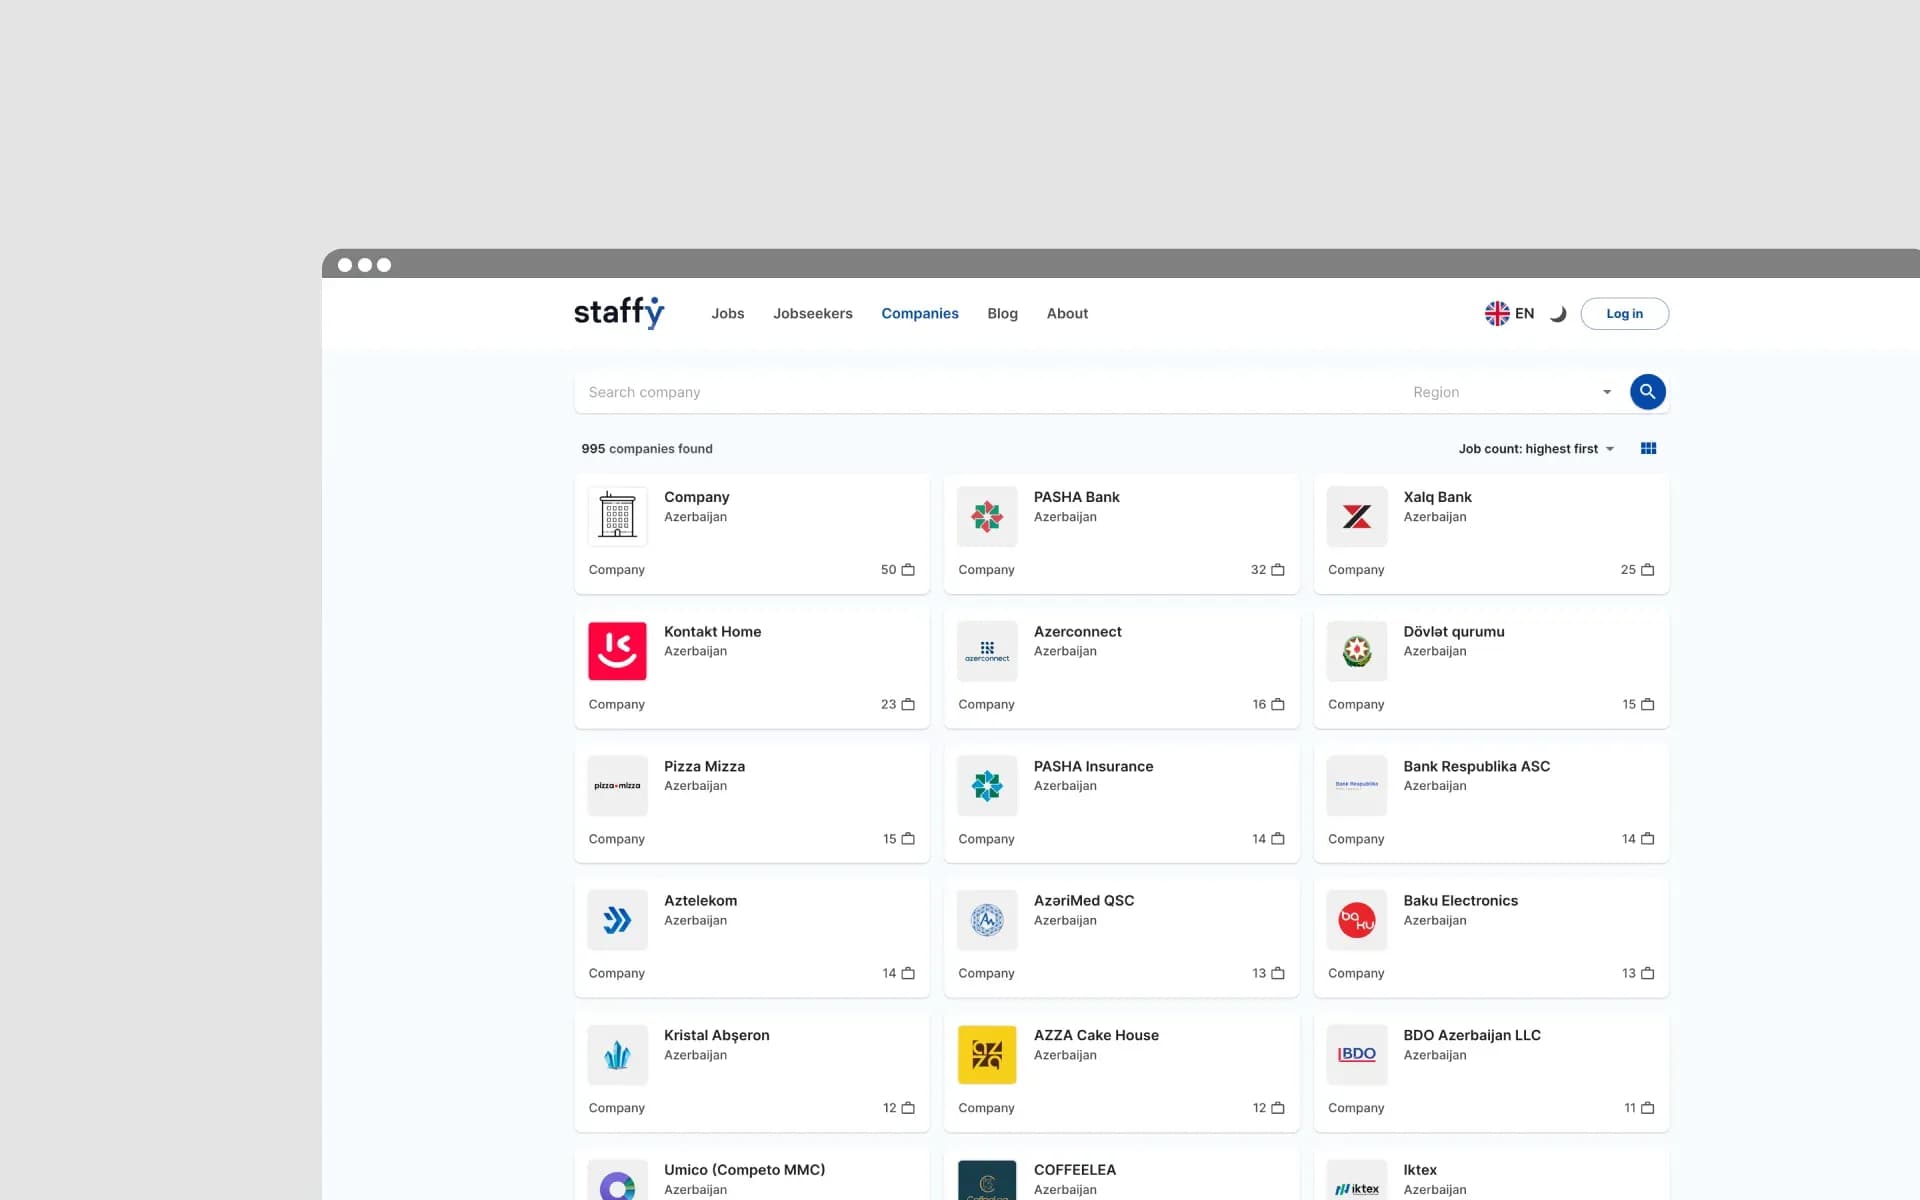The image size is (1920, 1200).
Task: Click the AZZA Cake House title
Action: (1096, 1036)
